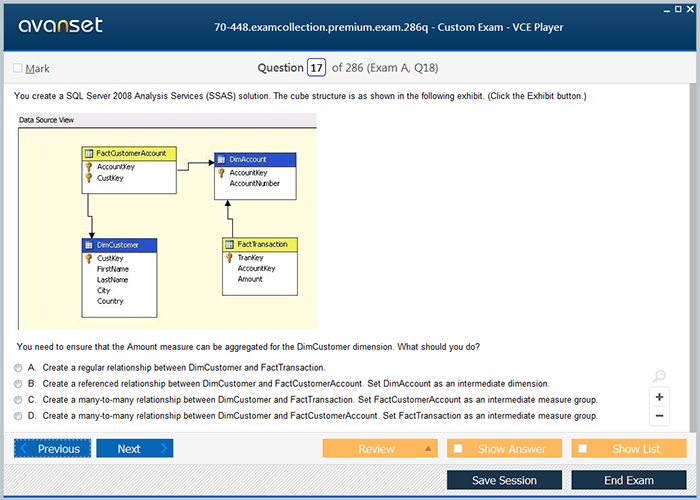Viewport: 700px width, 500px height.
Task: Click key icon beside FactCustomerAccount CustKey
Action: (x=89, y=178)
